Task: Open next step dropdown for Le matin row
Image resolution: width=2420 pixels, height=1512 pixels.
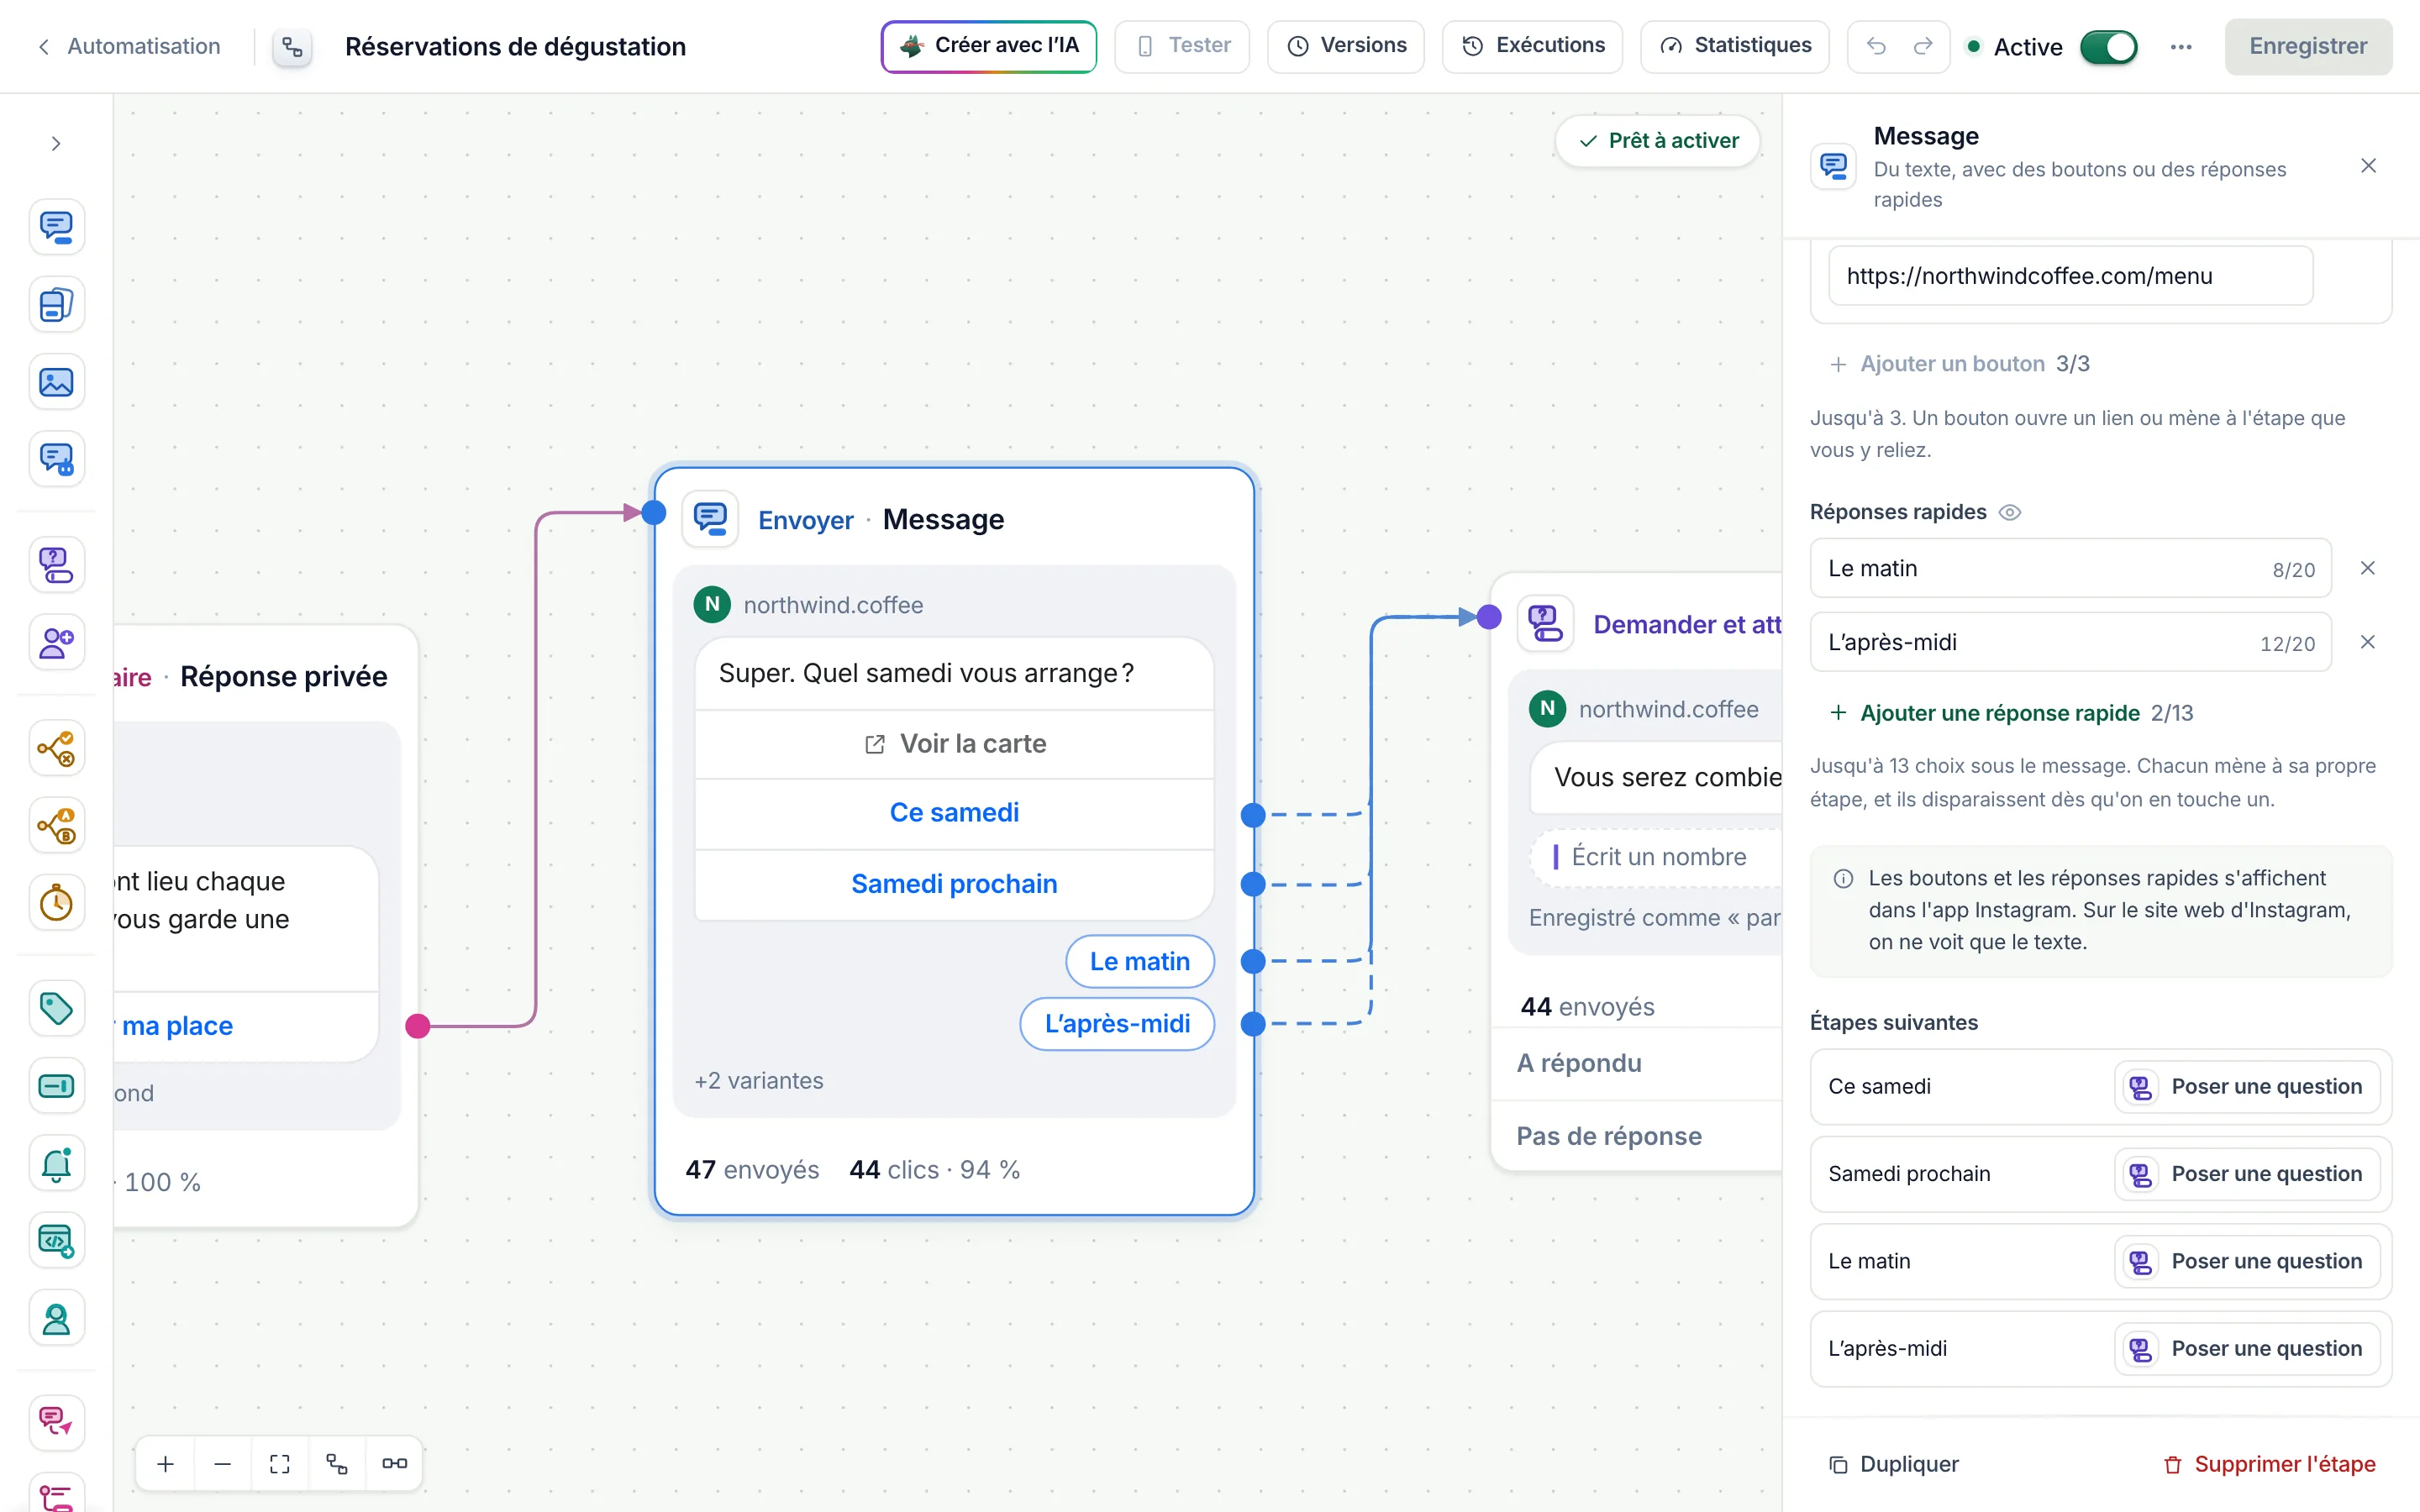Action: pos(2246,1261)
